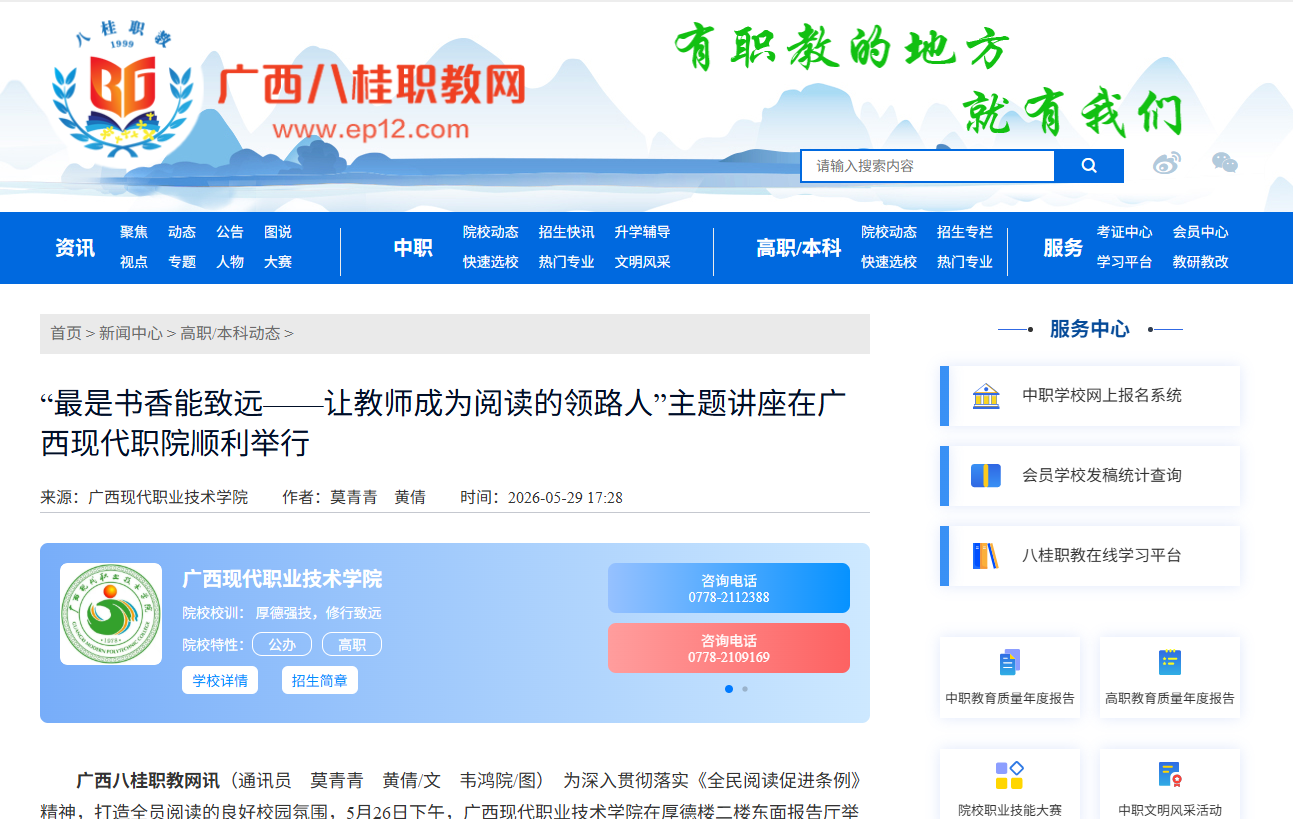Click the timestamp 2026-05-29 17:28
Viewport: 1293px width, 819px height.
click(565, 498)
